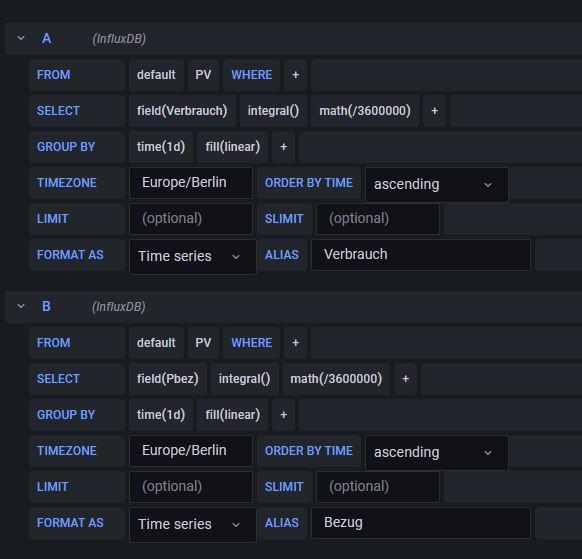Image resolution: width=582 pixels, height=559 pixels.
Task: Collapse query A with its chevron
Action: (x=21, y=38)
